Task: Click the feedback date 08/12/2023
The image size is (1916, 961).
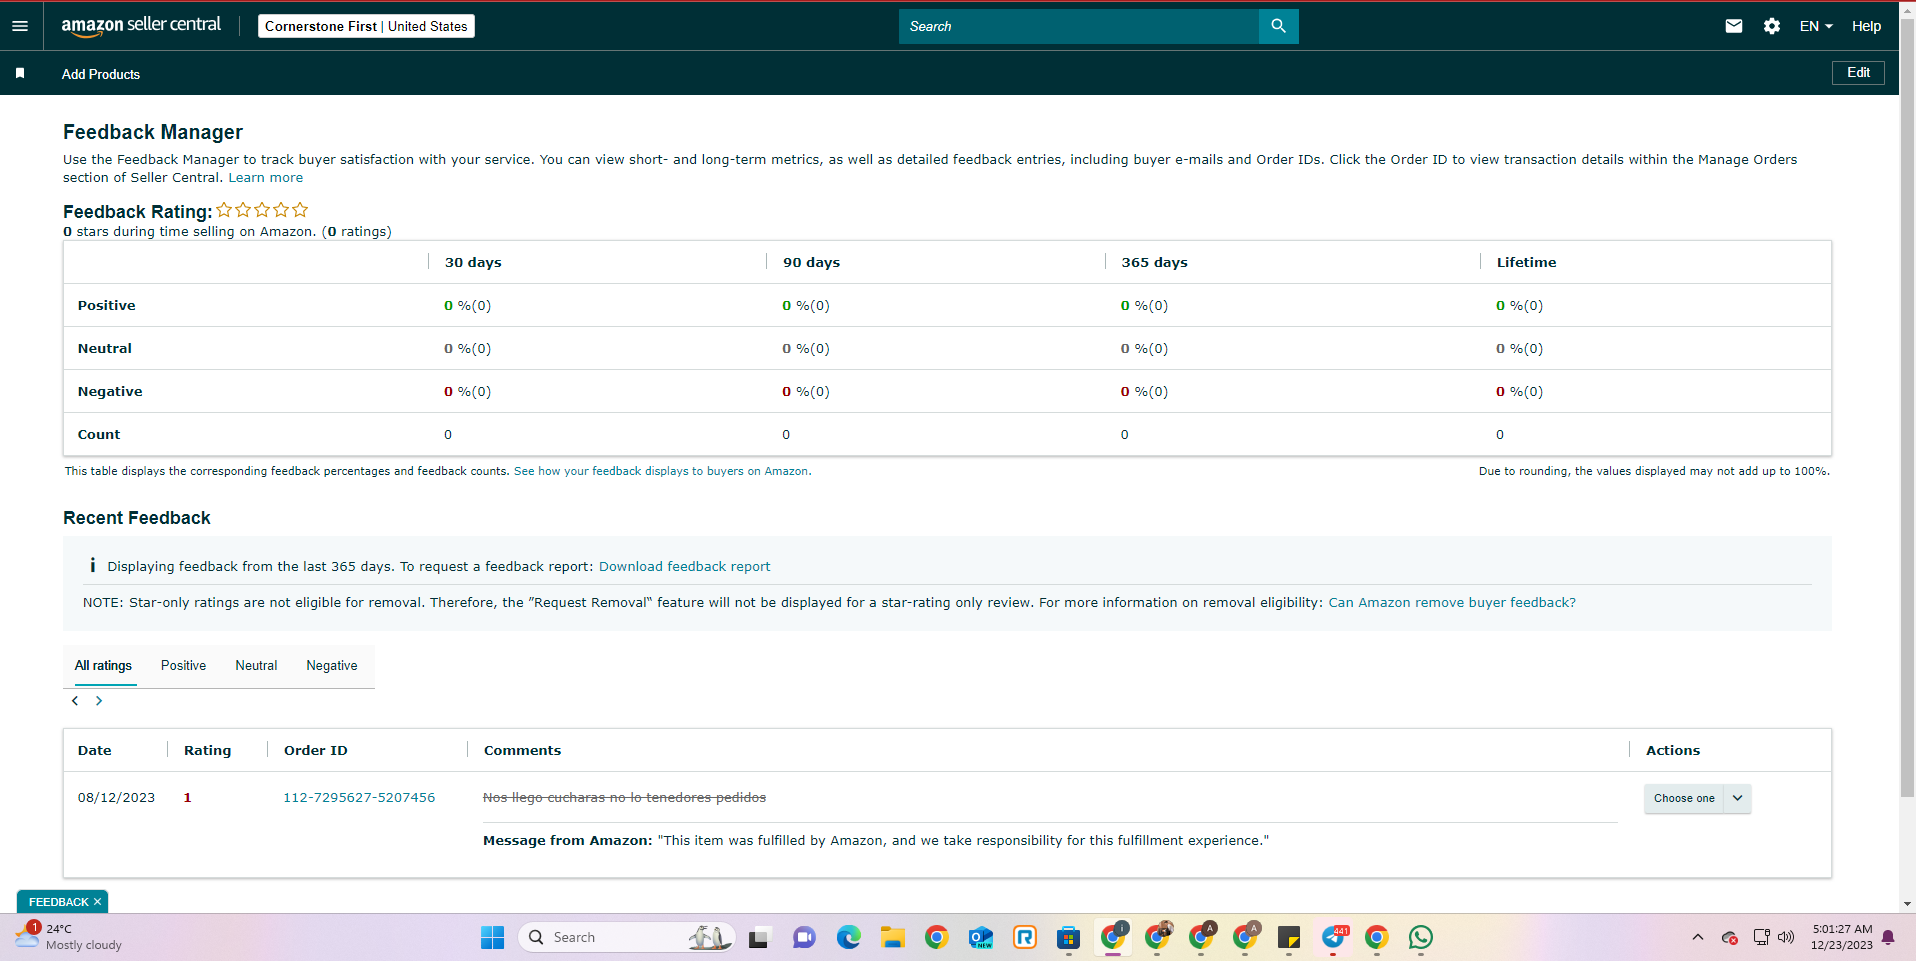Action: (116, 798)
